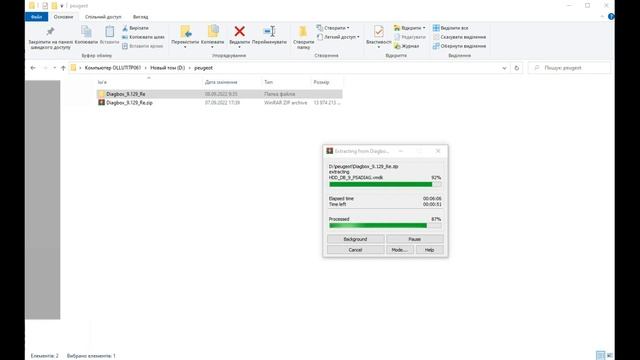640x360 pixels.
Task: Open the Open button dropdown arrow
Action: point(424,28)
